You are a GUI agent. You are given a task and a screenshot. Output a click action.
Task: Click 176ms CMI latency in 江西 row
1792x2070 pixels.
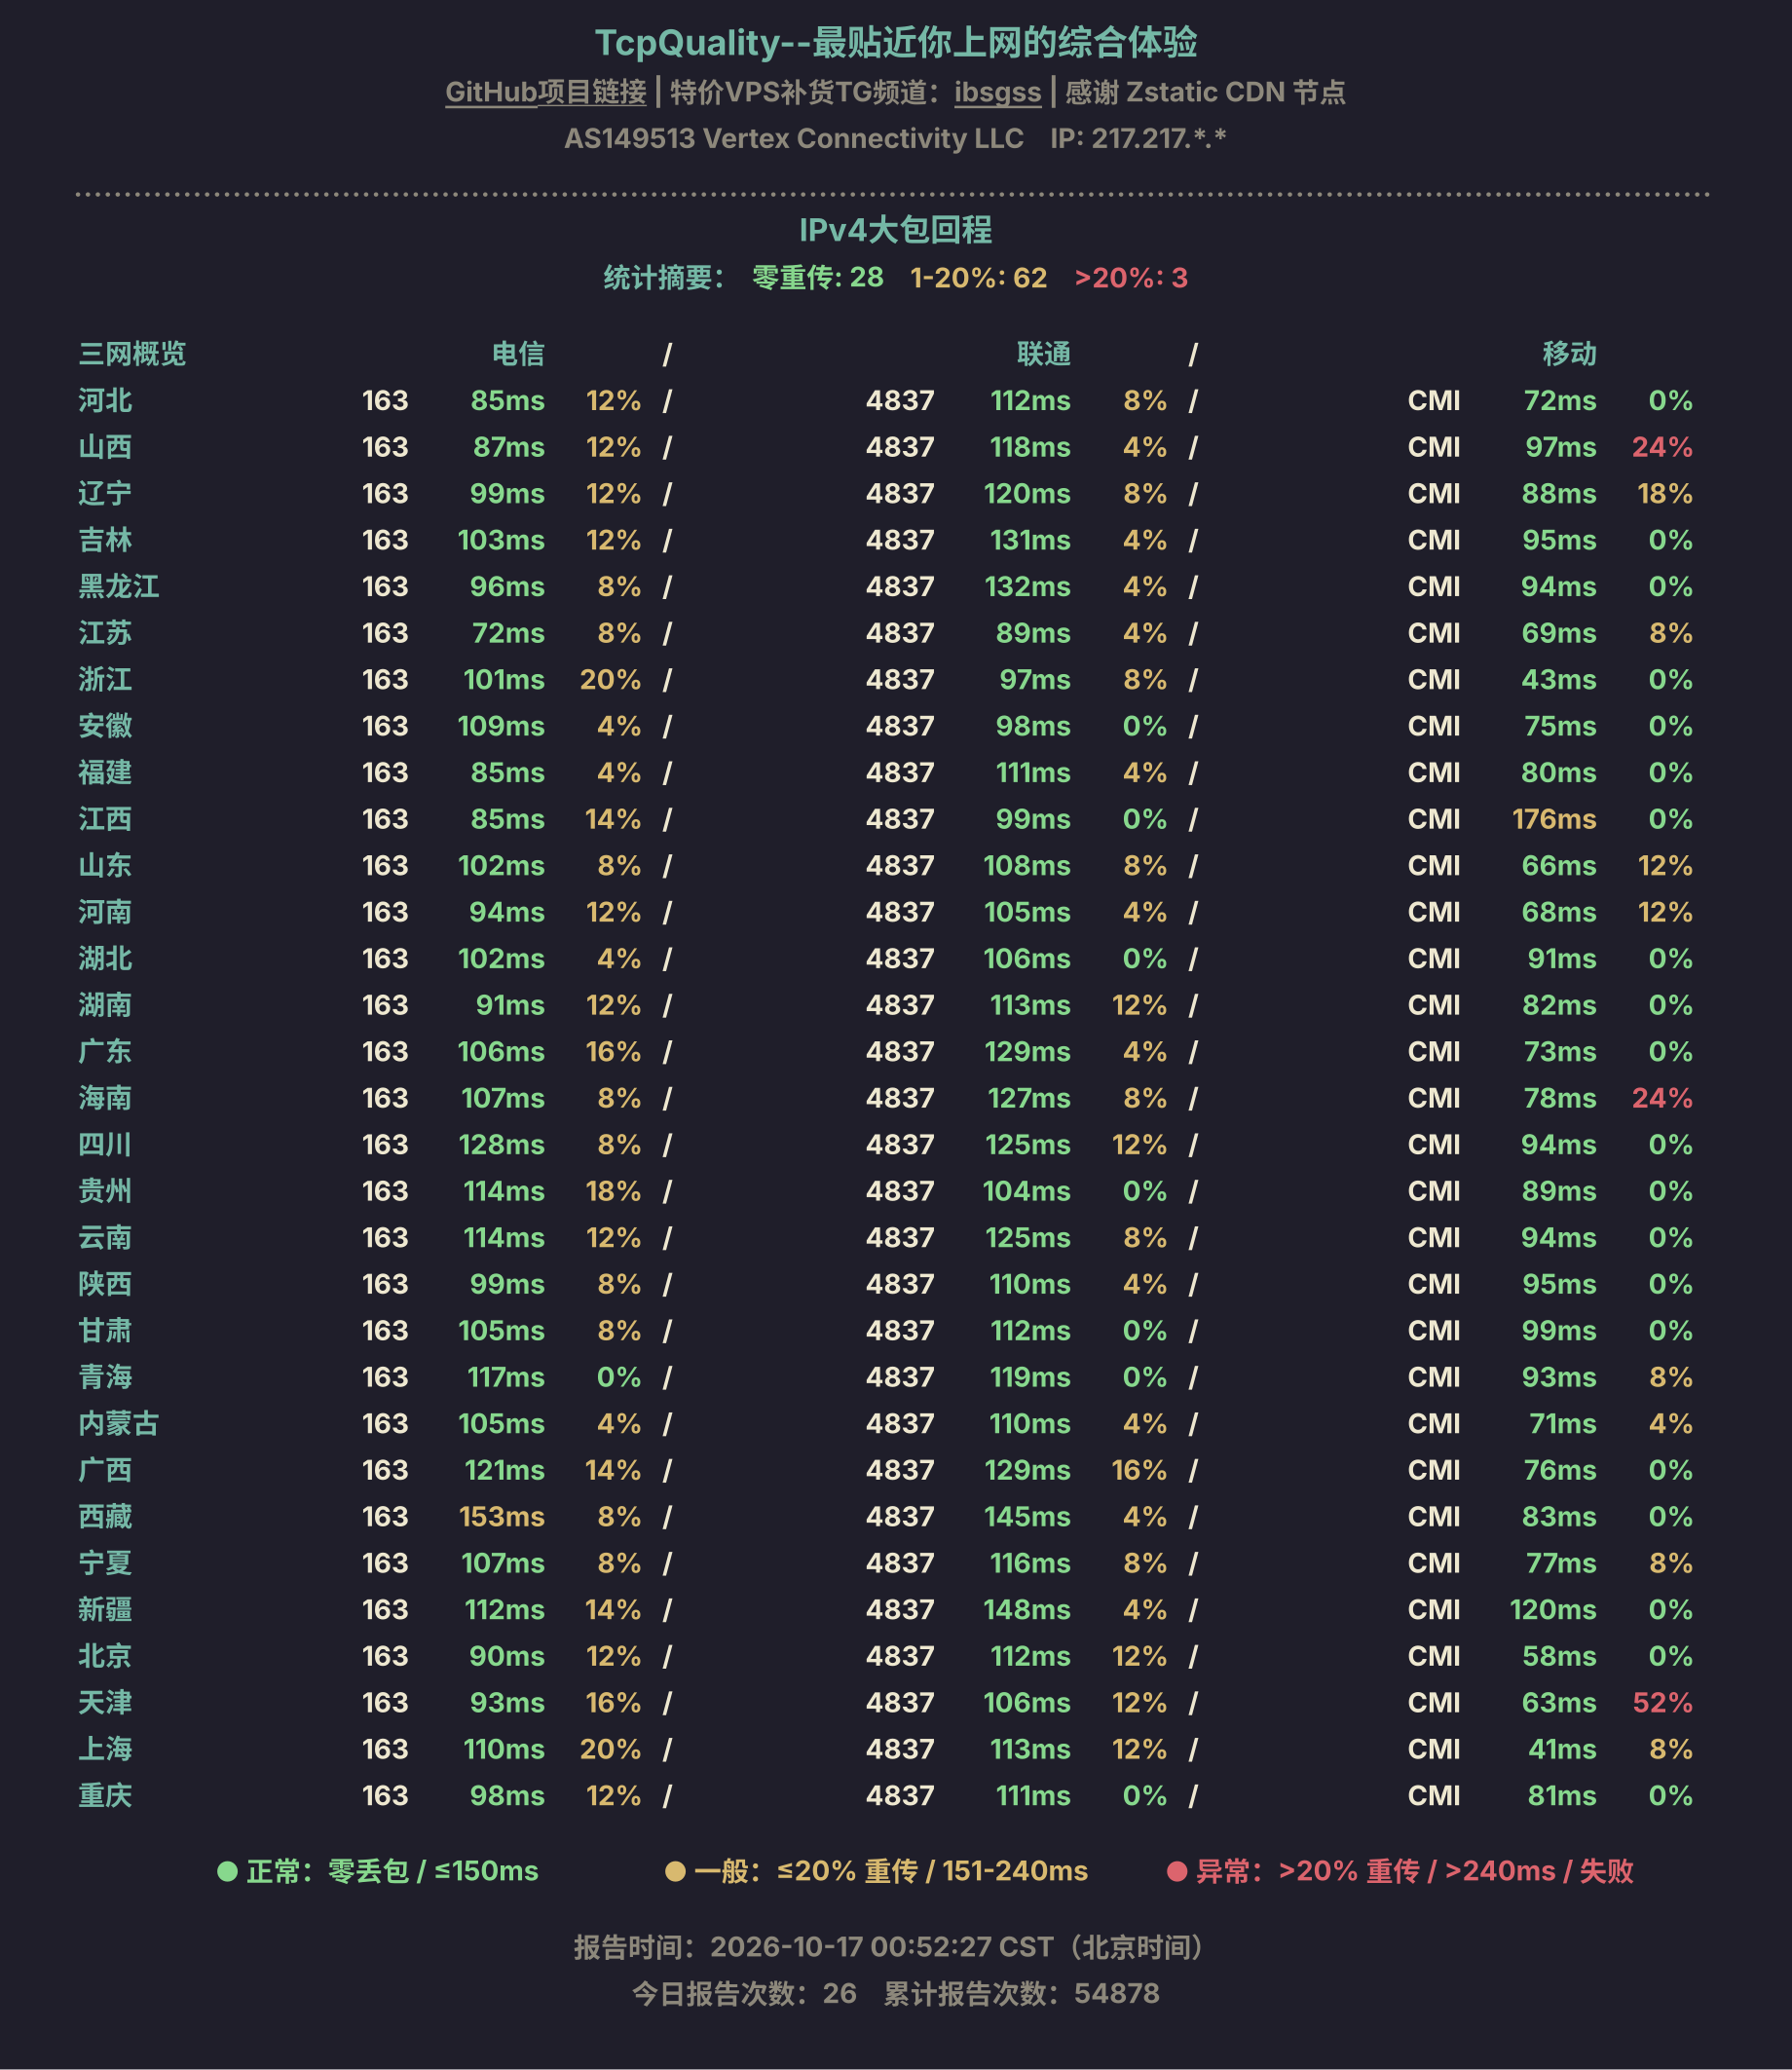pyautogui.click(x=1554, y=819)
